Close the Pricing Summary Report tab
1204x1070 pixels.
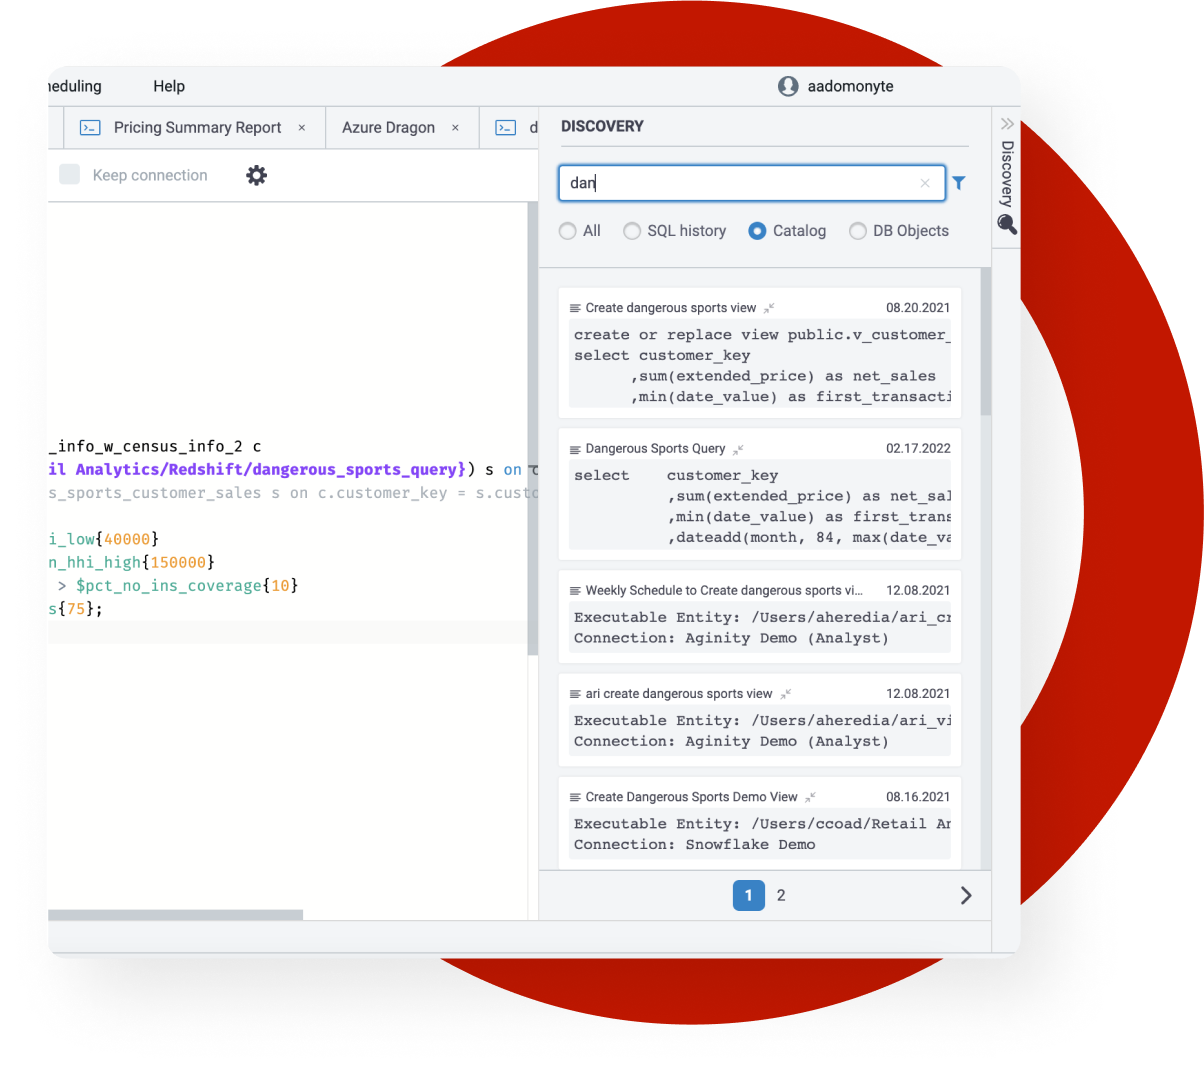(x=302, y=128)
